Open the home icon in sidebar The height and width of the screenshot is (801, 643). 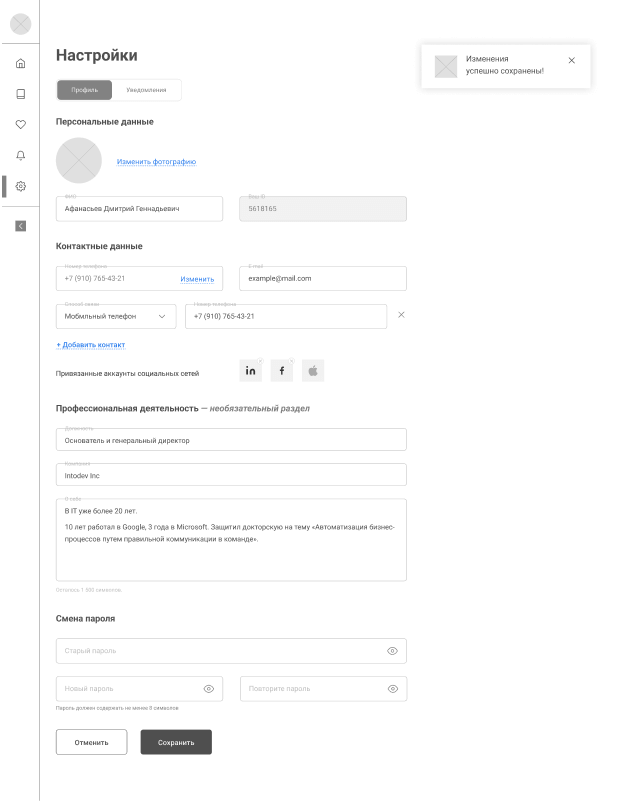click(21, 64)
